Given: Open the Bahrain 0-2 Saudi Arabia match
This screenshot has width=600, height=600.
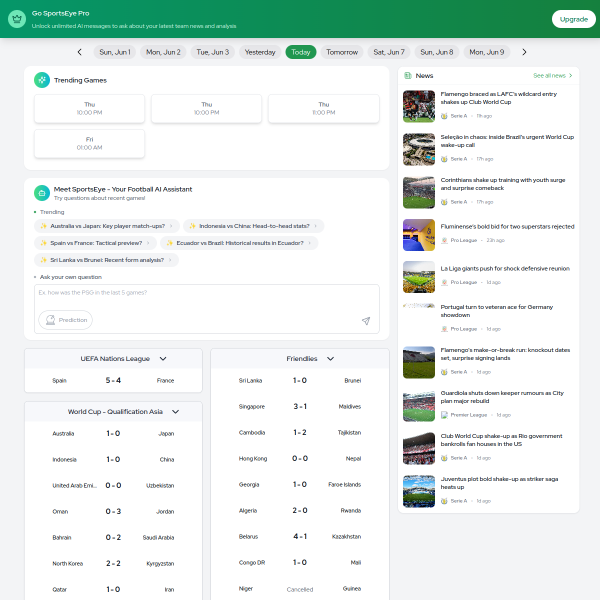Looking at the screenshot, I should [x=113, y=538].
